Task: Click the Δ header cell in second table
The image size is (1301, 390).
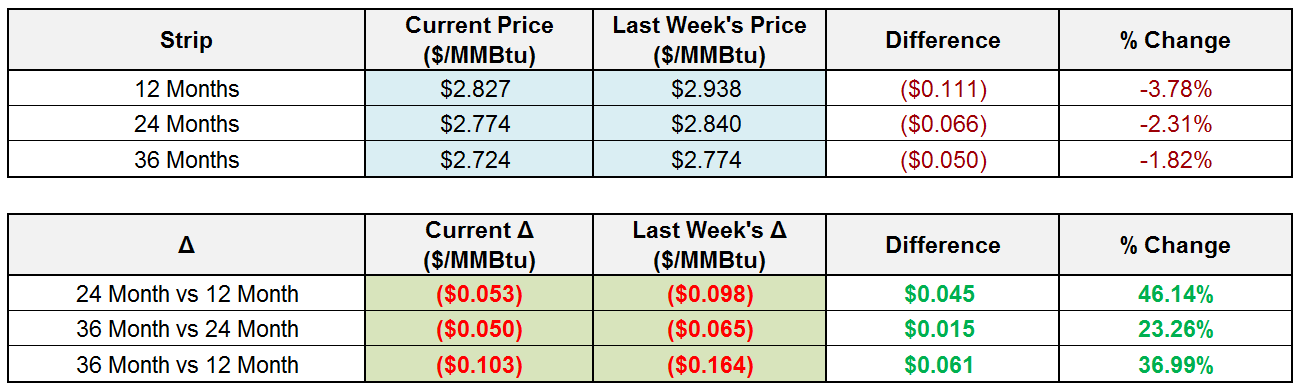Action: coord(187,245)
